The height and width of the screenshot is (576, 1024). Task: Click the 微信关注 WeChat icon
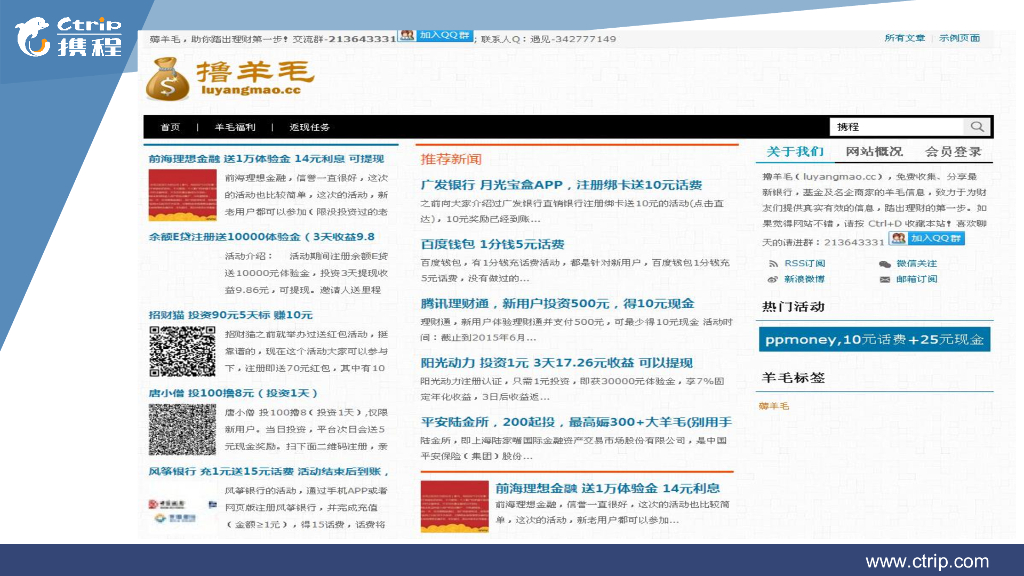(x=885, y=264)
